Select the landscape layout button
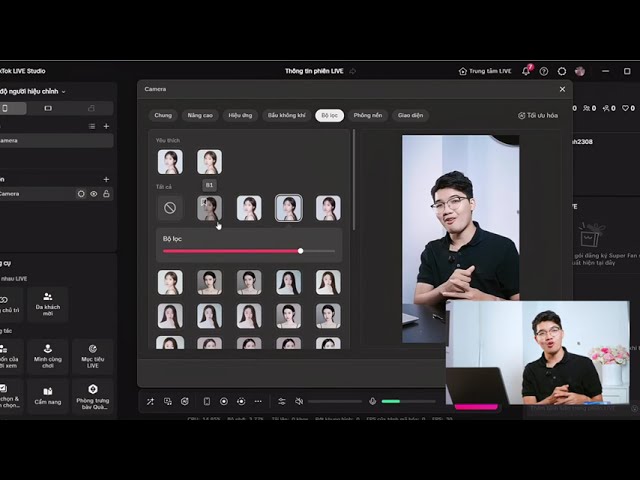 coord(48,108)
